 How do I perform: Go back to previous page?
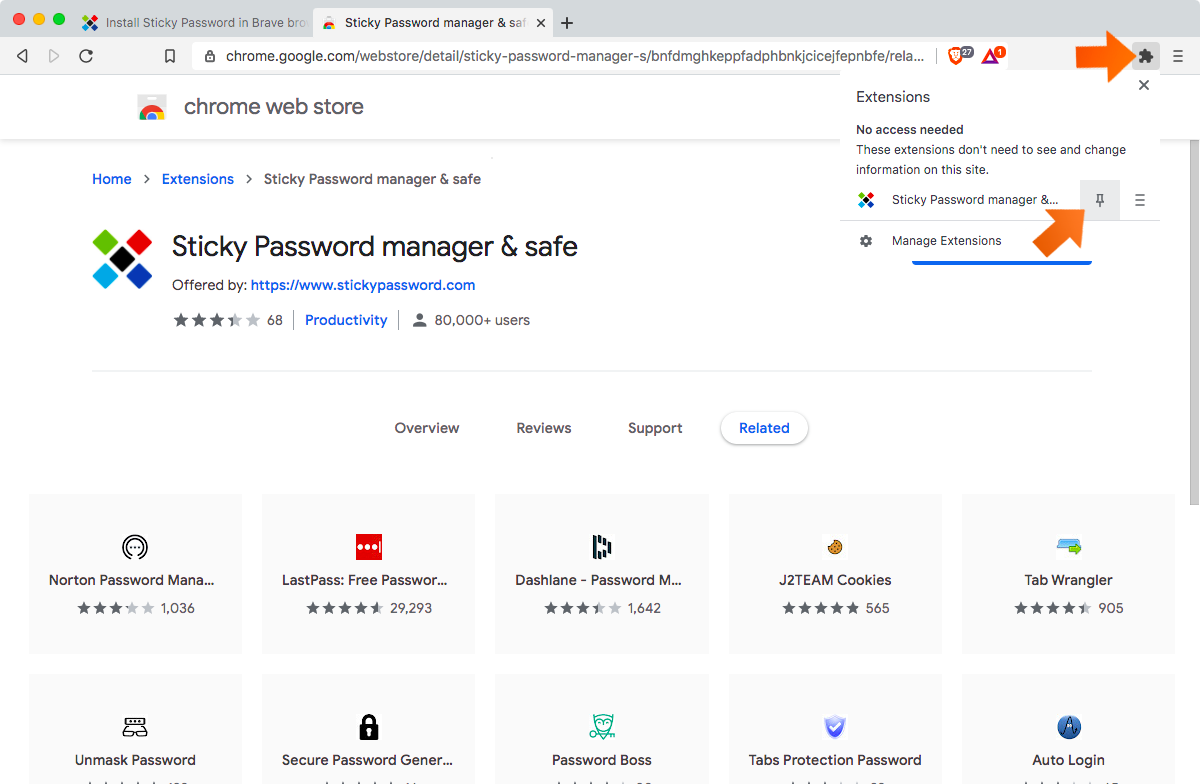pyautogui.click(x=23, y=57)
